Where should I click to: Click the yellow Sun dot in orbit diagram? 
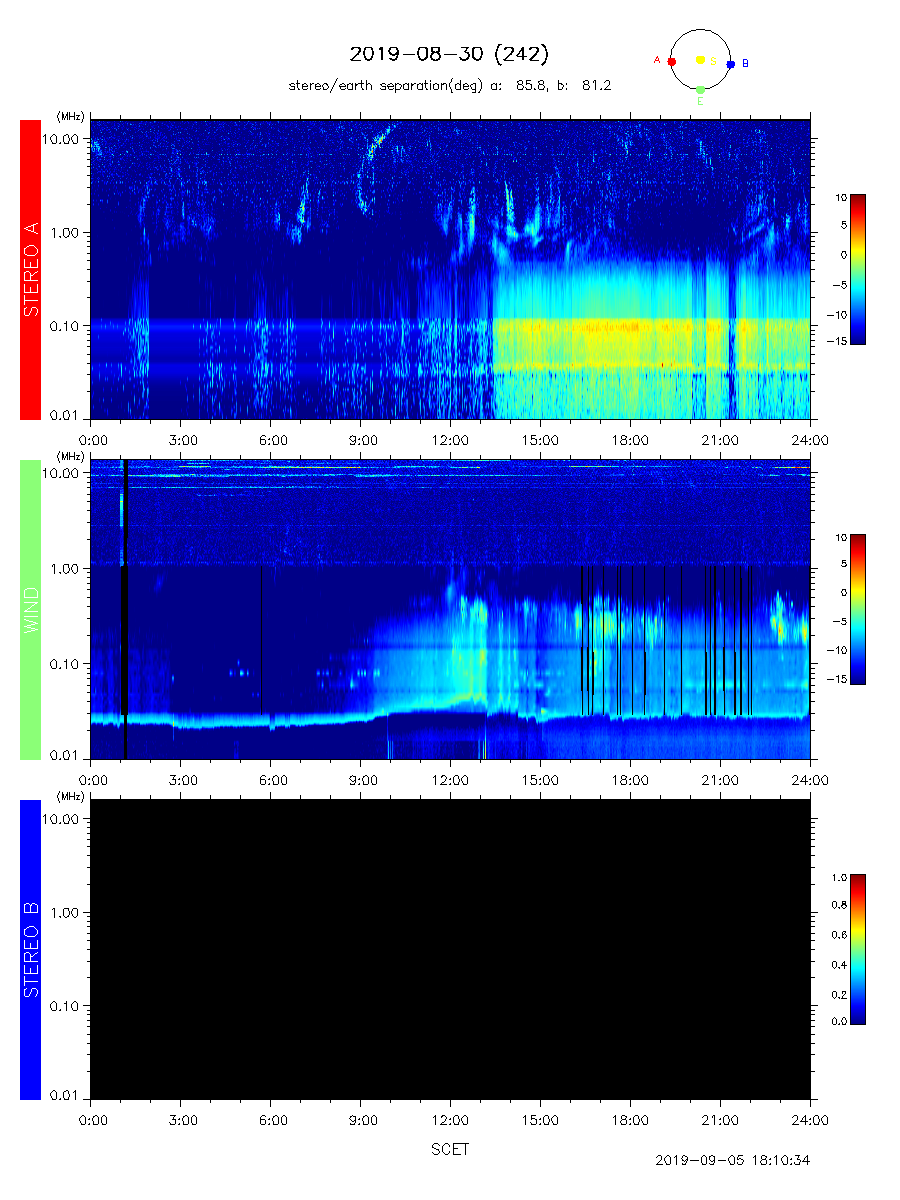click(700, 60)
